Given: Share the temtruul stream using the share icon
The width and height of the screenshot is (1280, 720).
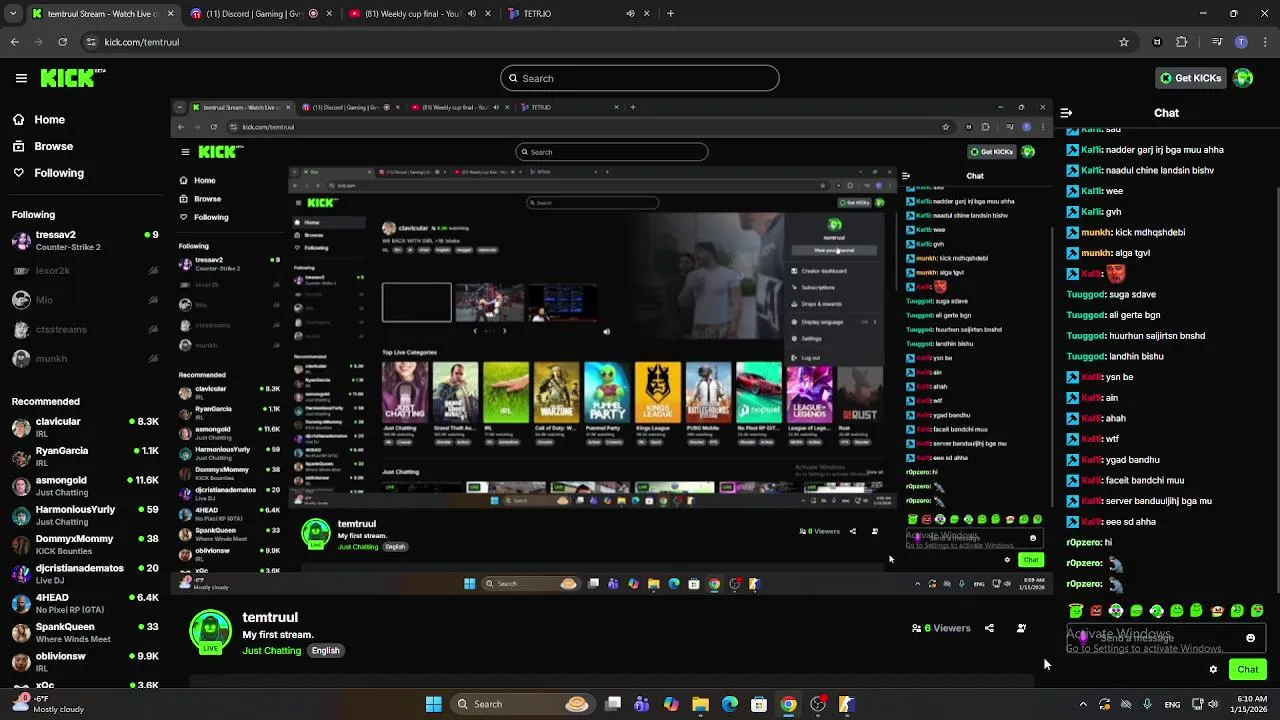Looking at the screenshot, I should point(989,628).
